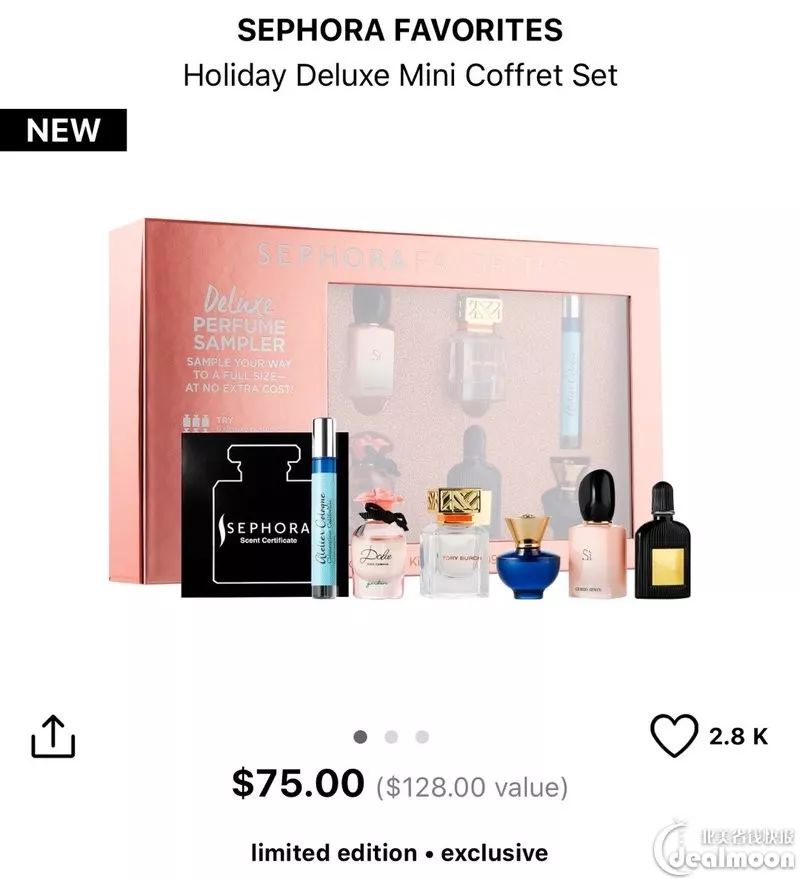Viewport: 800px width, 879px height.
Task: Tap the Tom Ford black perfume bottle
Action: click(x=662, y=540)
